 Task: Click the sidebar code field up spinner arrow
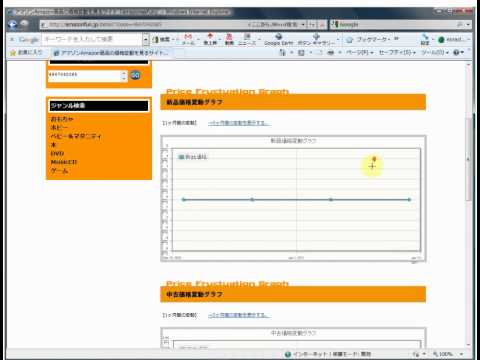click(124, 73)
